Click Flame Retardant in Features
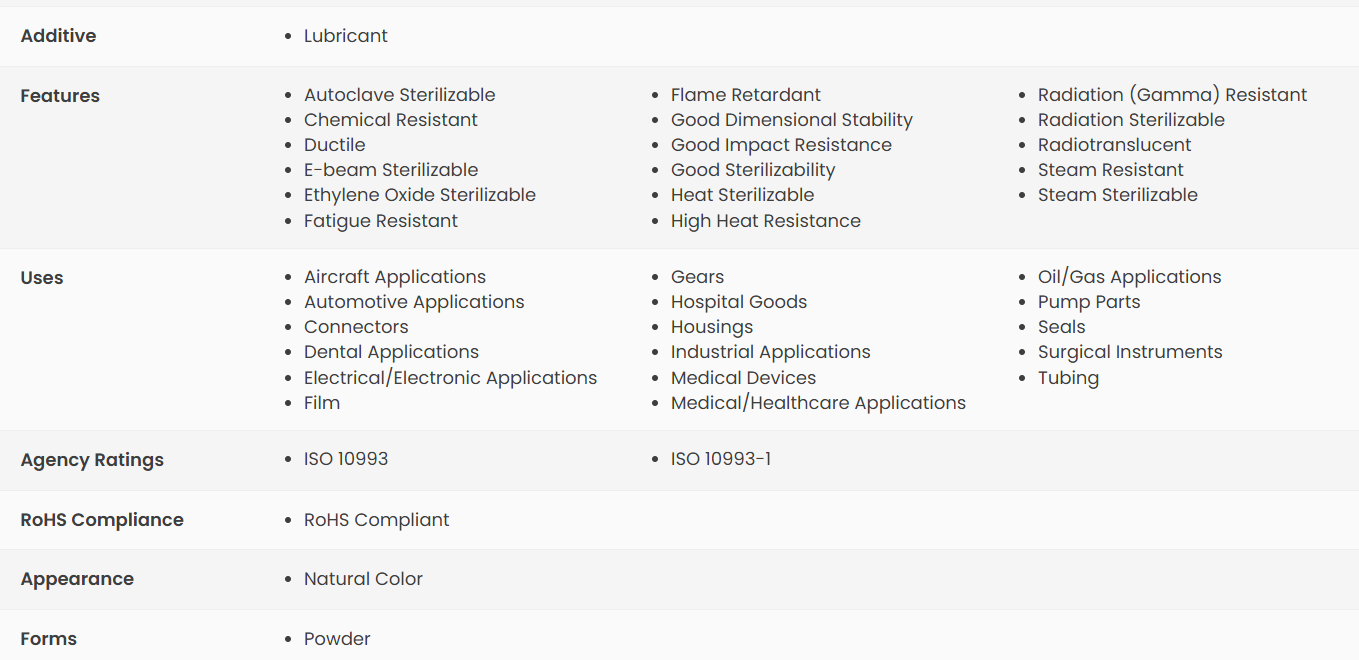The height and width of the screenshot is (660, 1359). [745, 95]
